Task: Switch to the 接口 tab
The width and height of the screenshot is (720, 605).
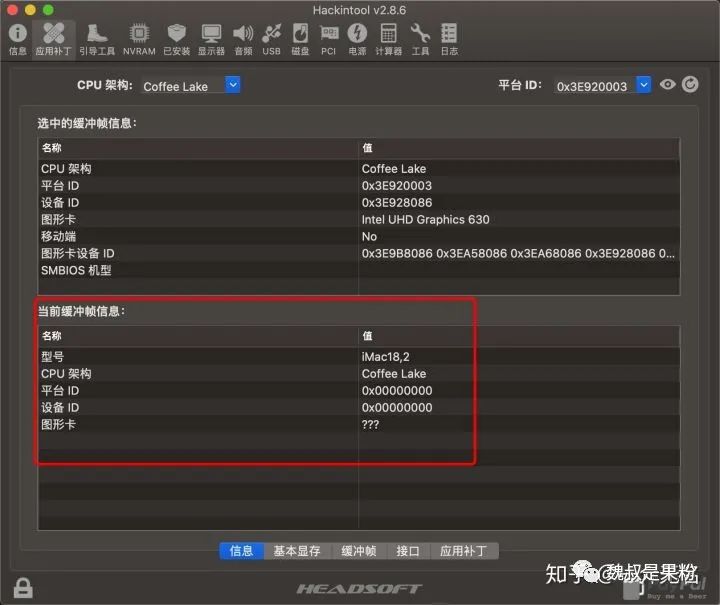Action: pyautogui.click(x=408, y=551)
